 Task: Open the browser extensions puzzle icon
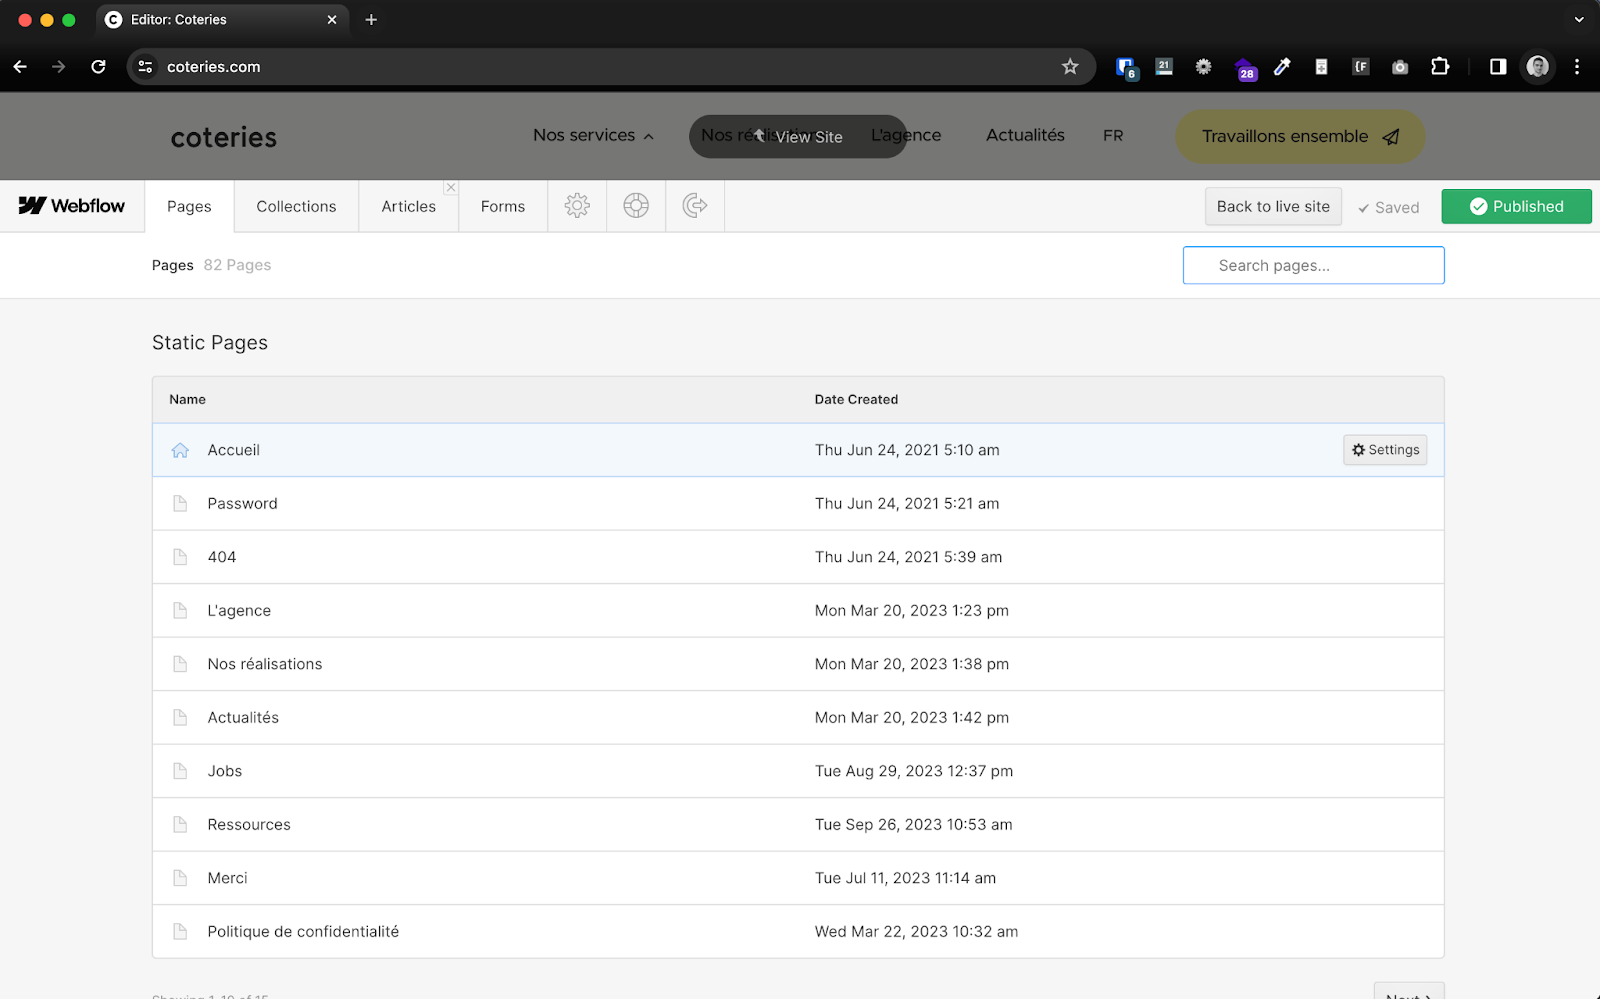[1440, 67]
